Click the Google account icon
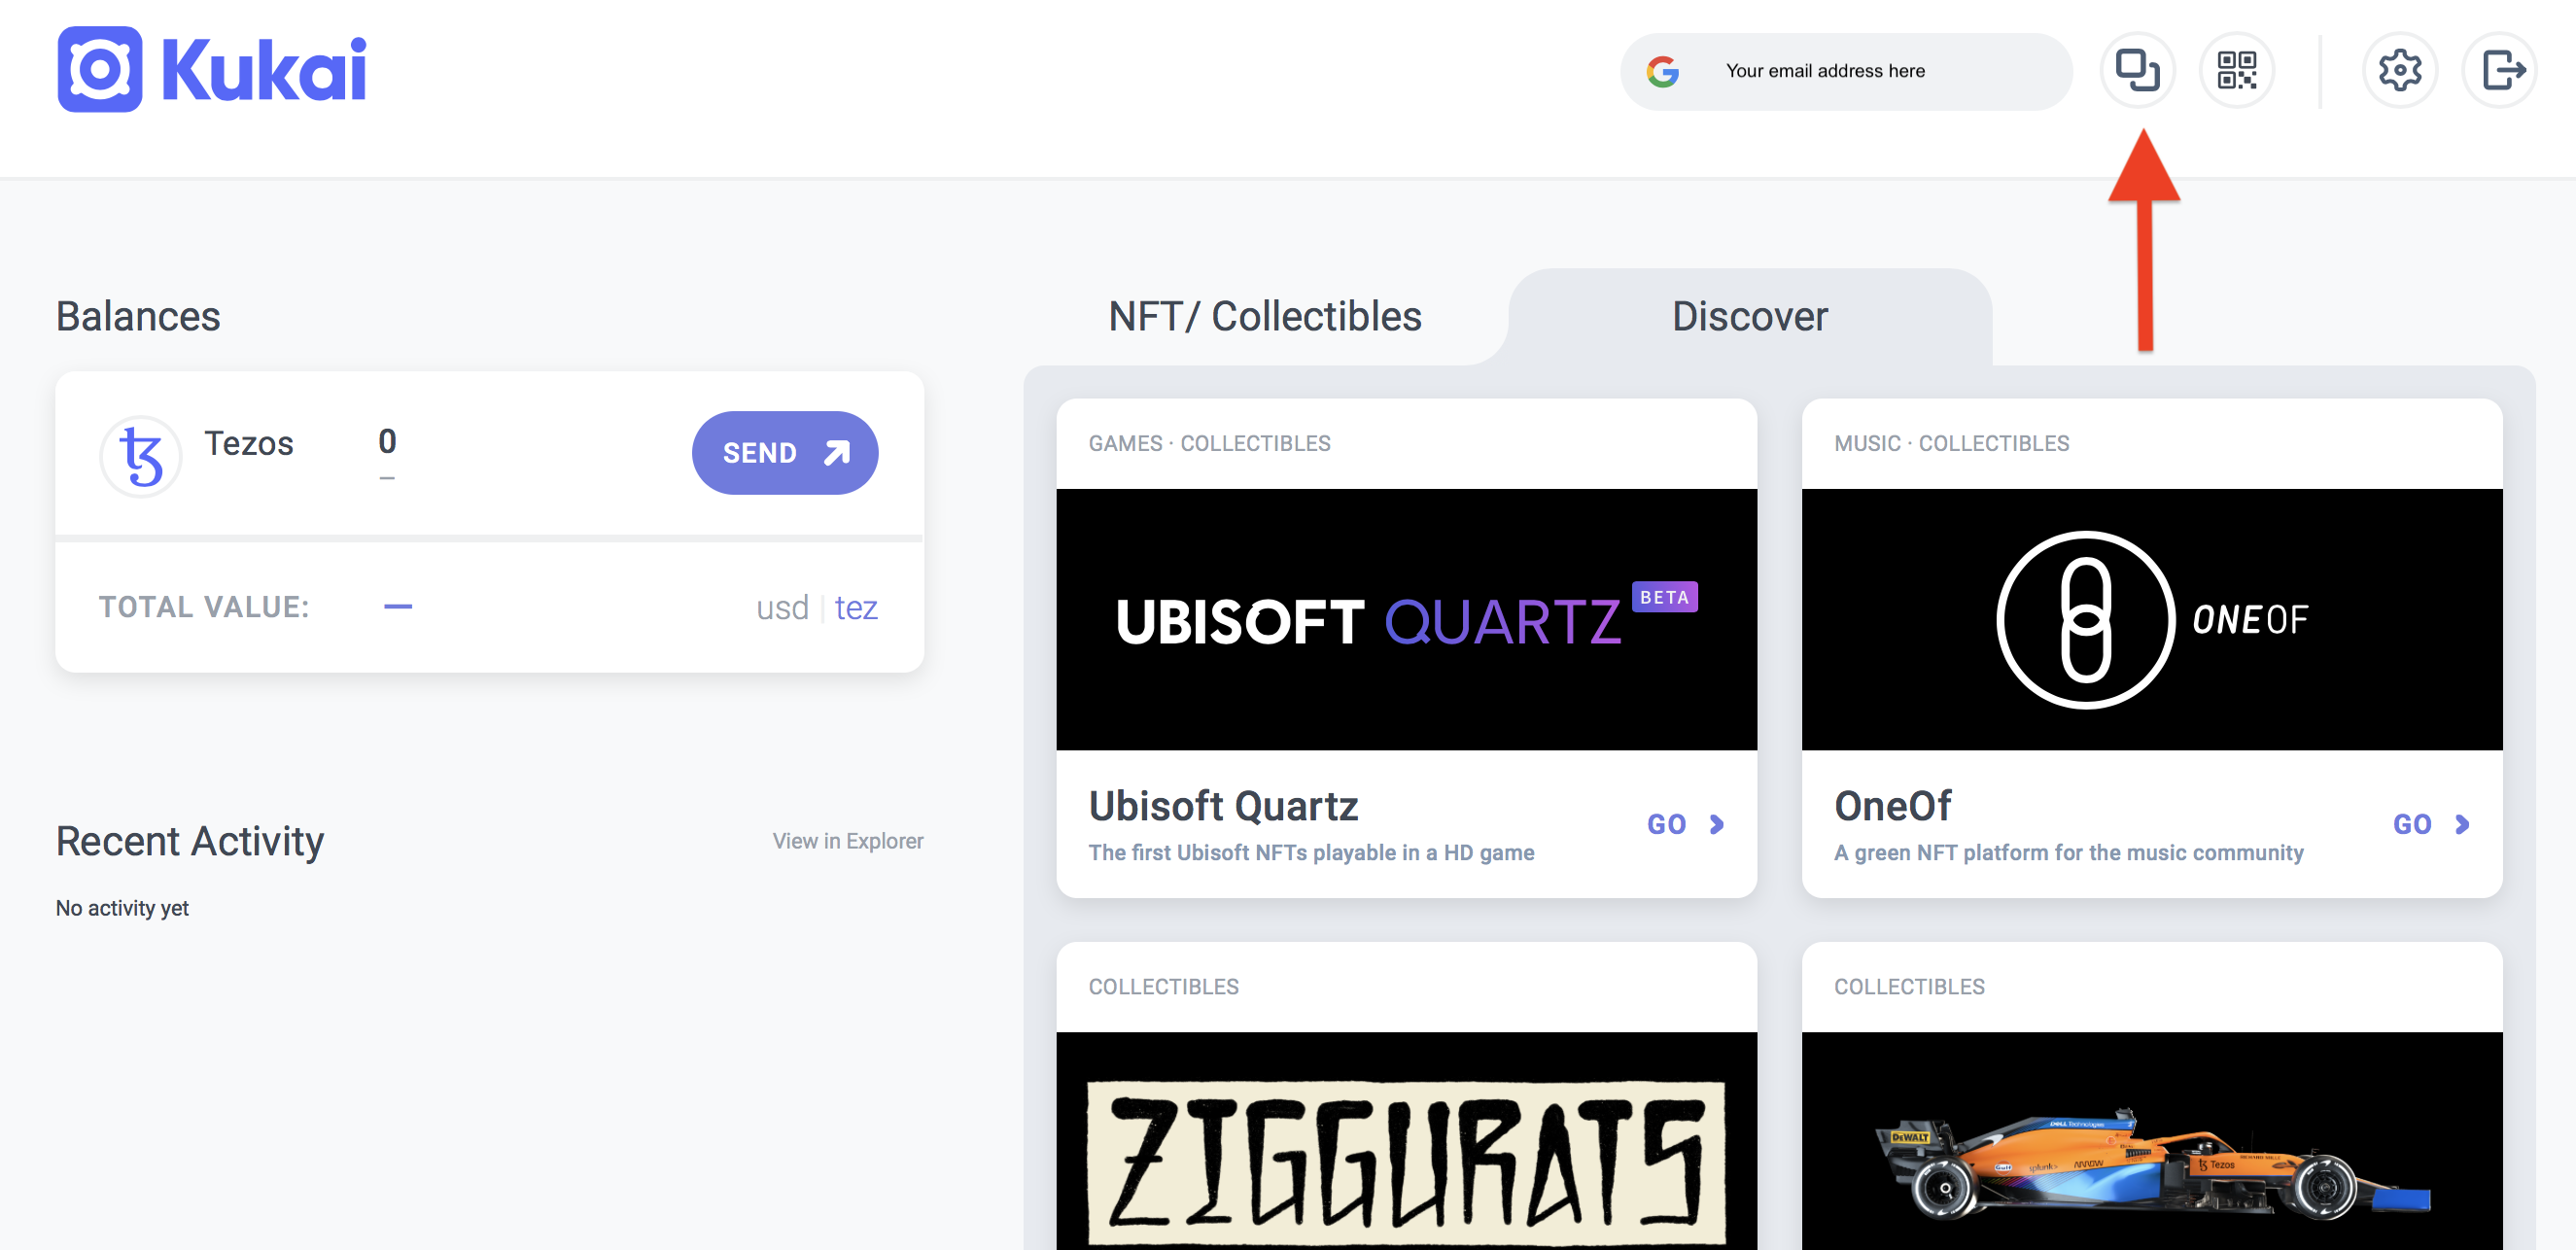2576x1250 pixels. click(x=1662, y=71)
